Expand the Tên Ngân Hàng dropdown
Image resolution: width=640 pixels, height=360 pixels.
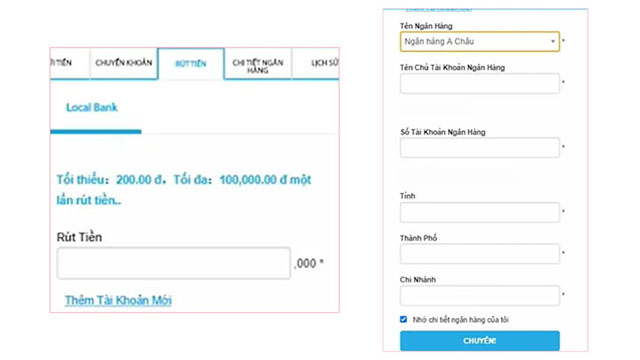click(x=480, y=42)
